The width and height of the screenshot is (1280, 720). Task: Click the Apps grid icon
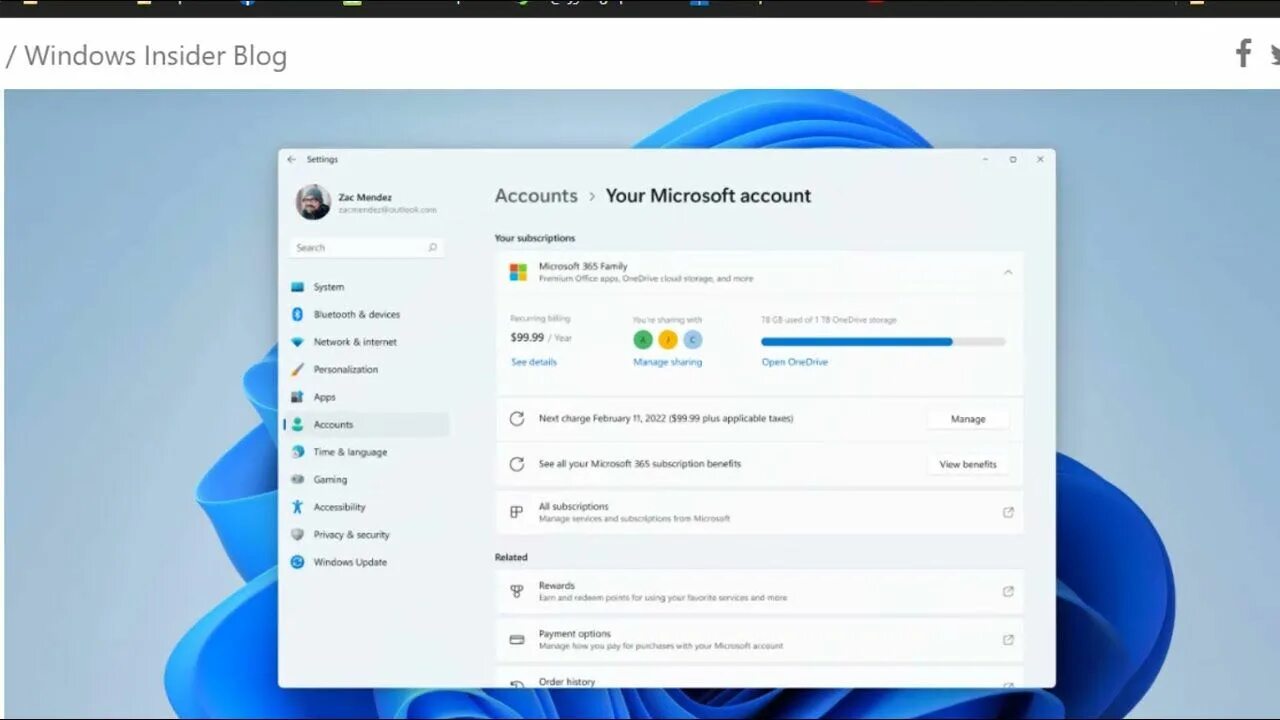[x=297, y=397]
